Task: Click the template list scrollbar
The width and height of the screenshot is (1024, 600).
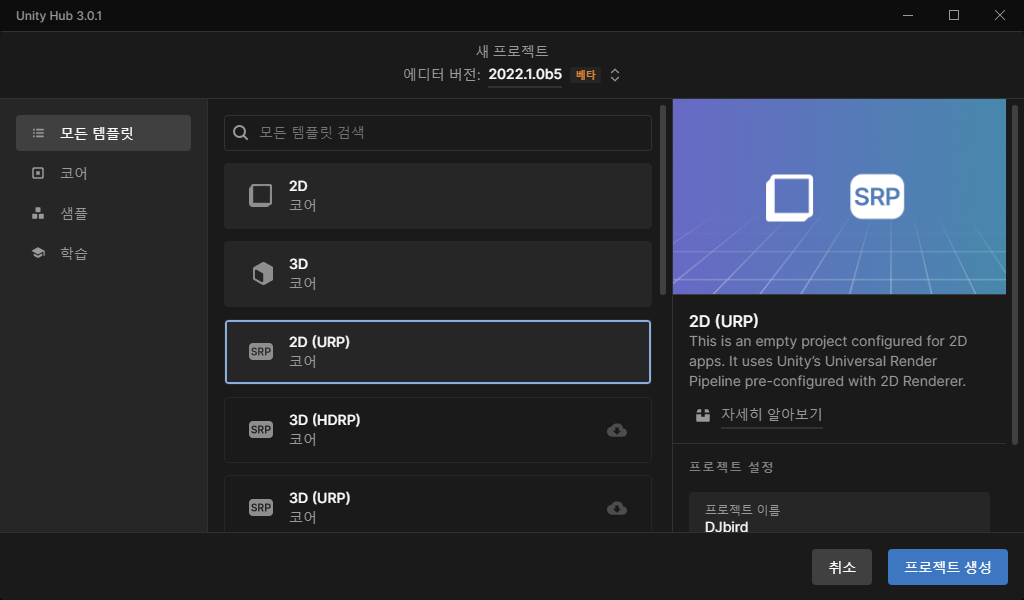Action: pyautogui.click(x=663, y=200)
